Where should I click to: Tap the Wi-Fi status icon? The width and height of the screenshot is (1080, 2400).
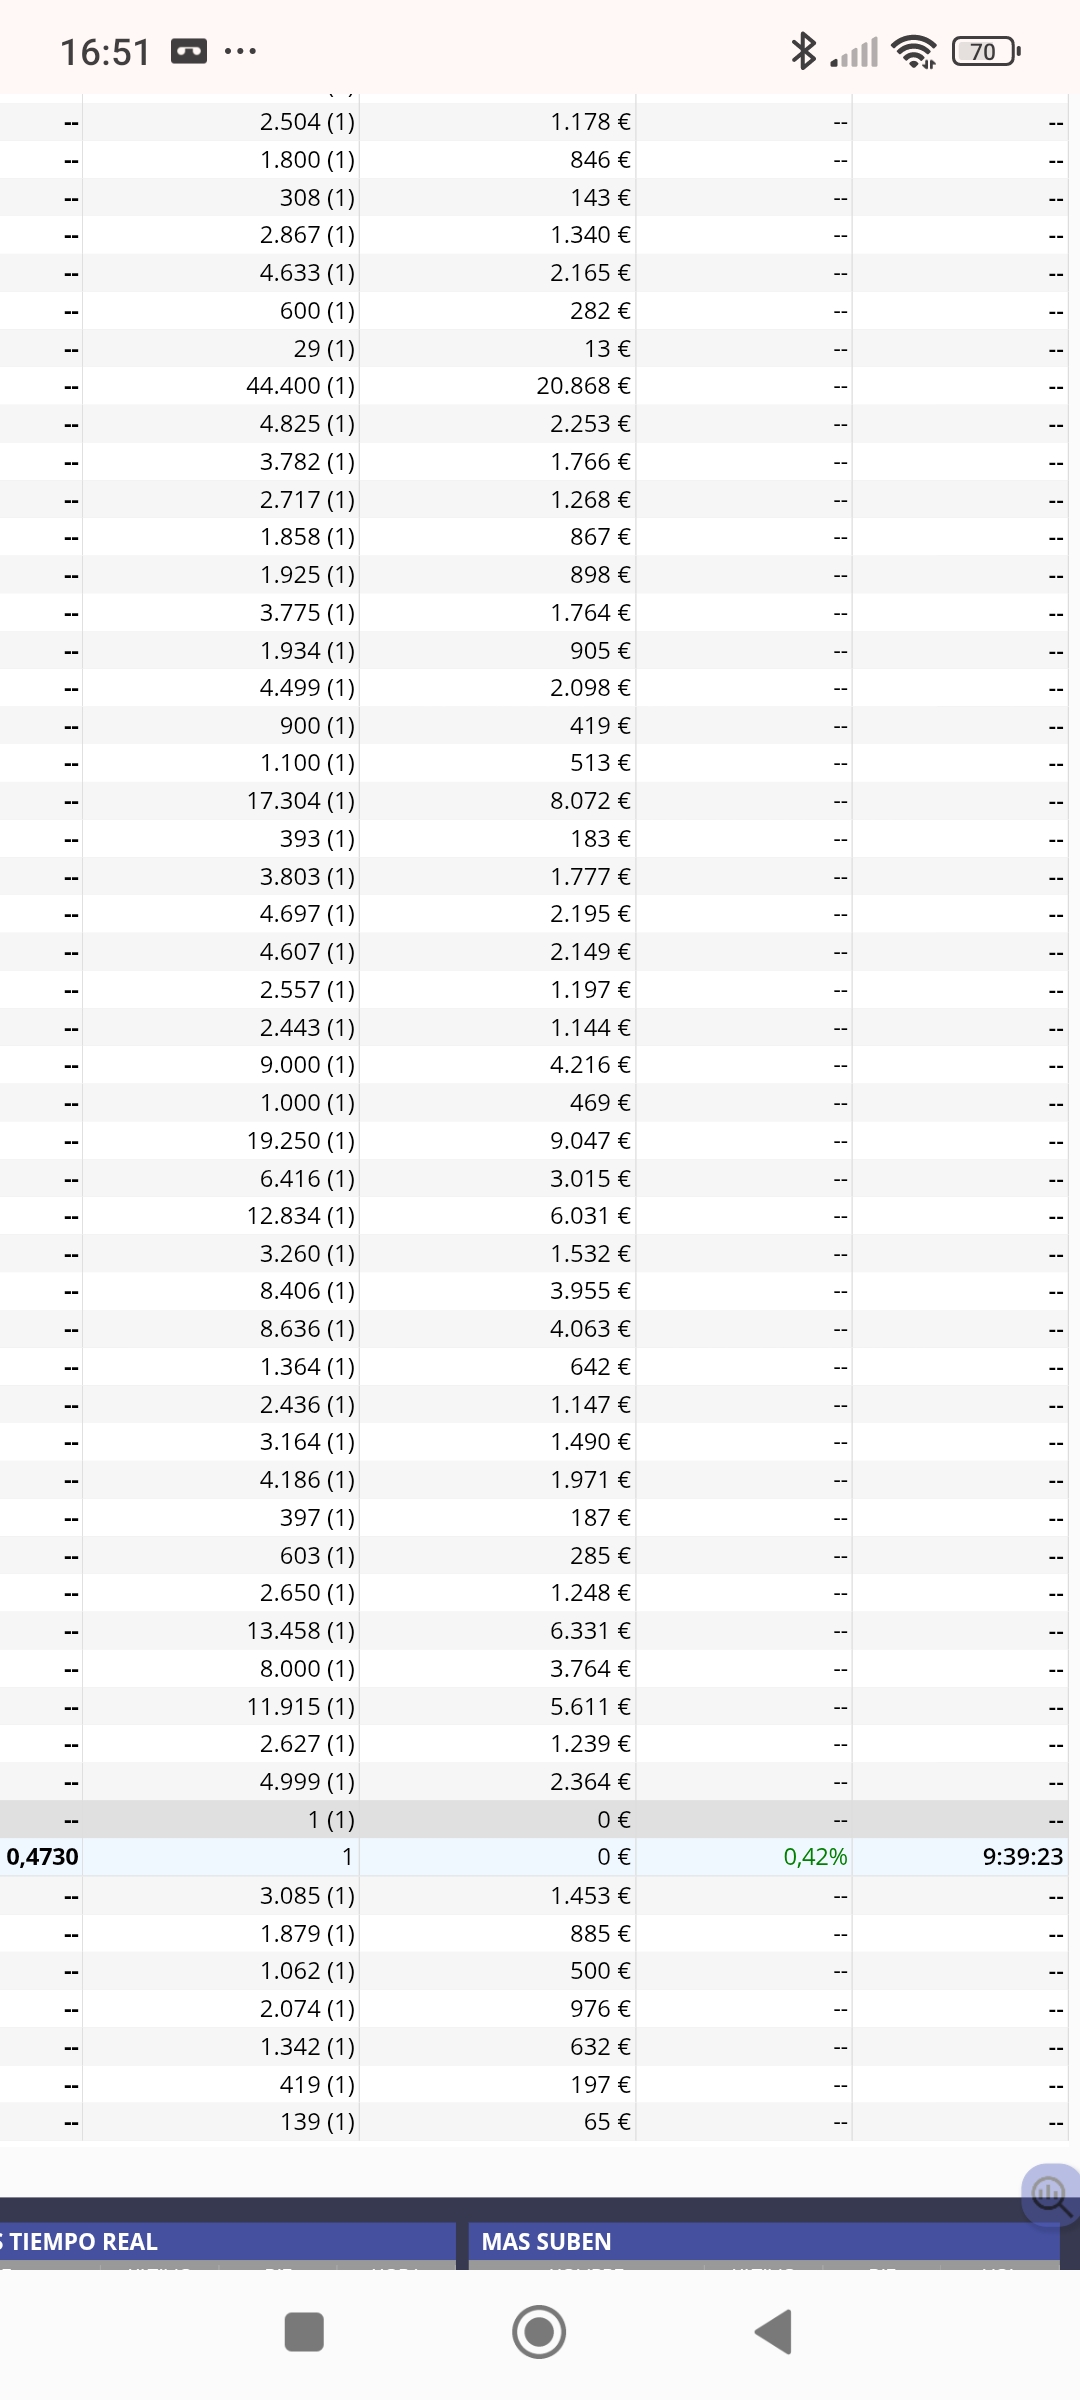[914, 51]
